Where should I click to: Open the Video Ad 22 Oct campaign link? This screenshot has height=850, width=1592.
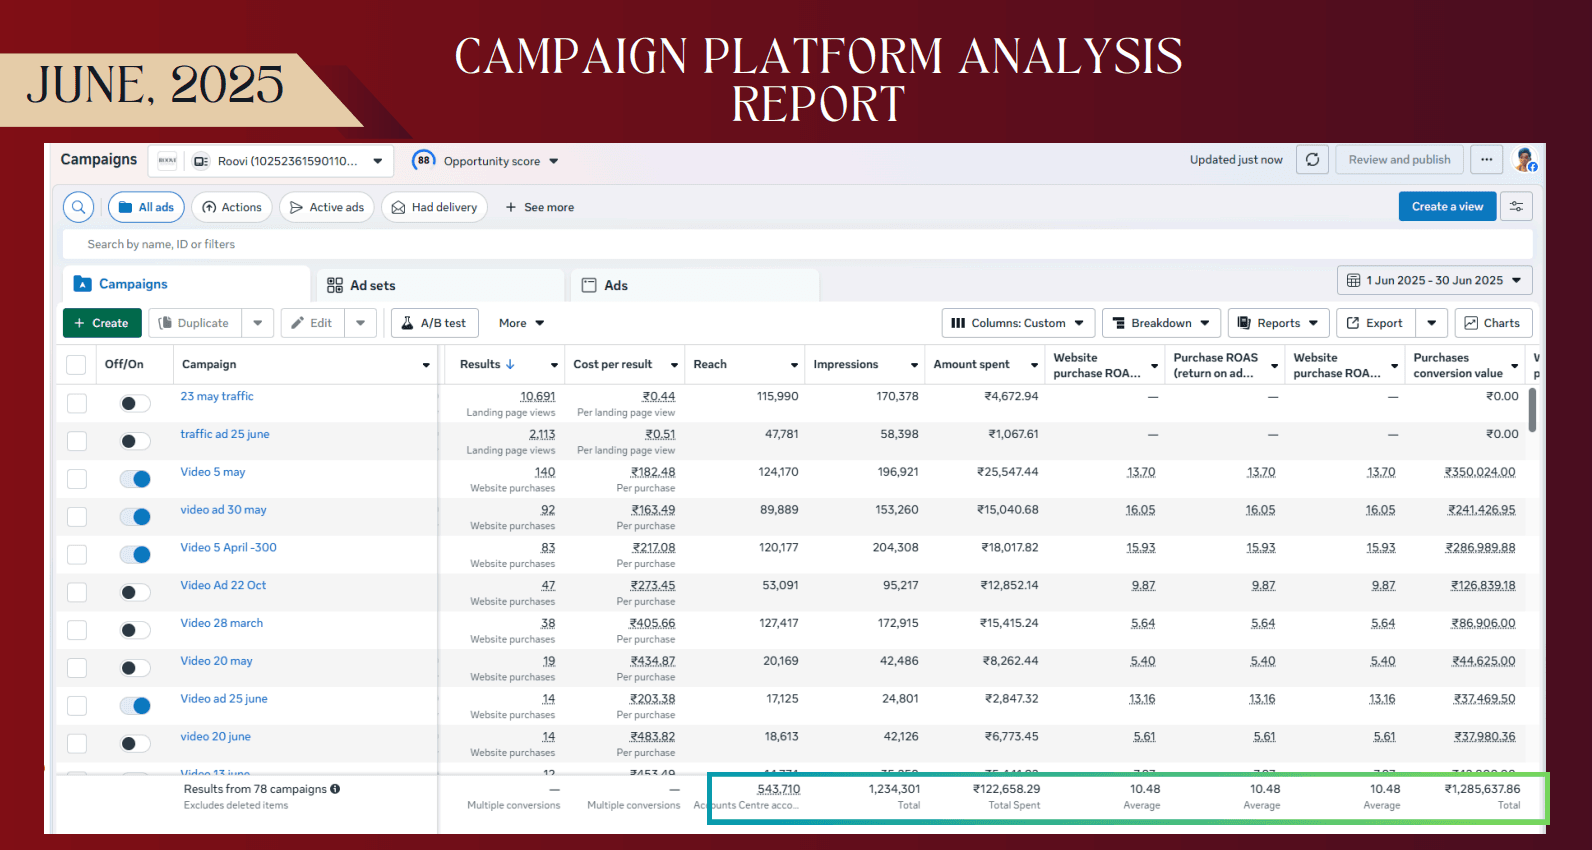(x=223, y=585)
